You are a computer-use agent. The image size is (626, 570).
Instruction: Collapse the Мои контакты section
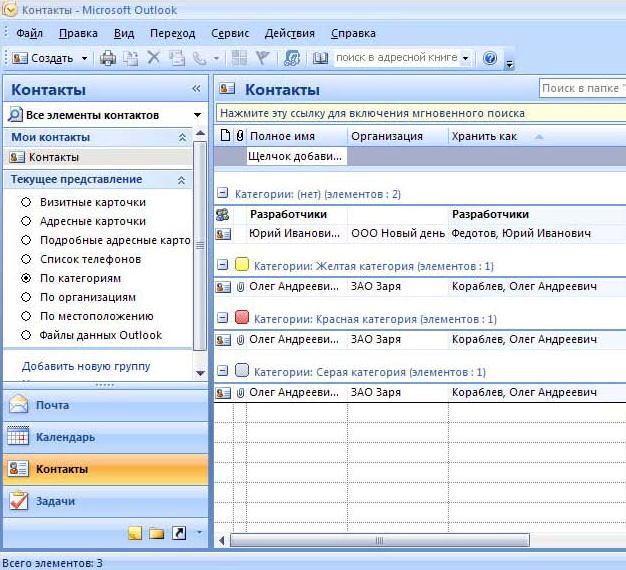[182, 137]
